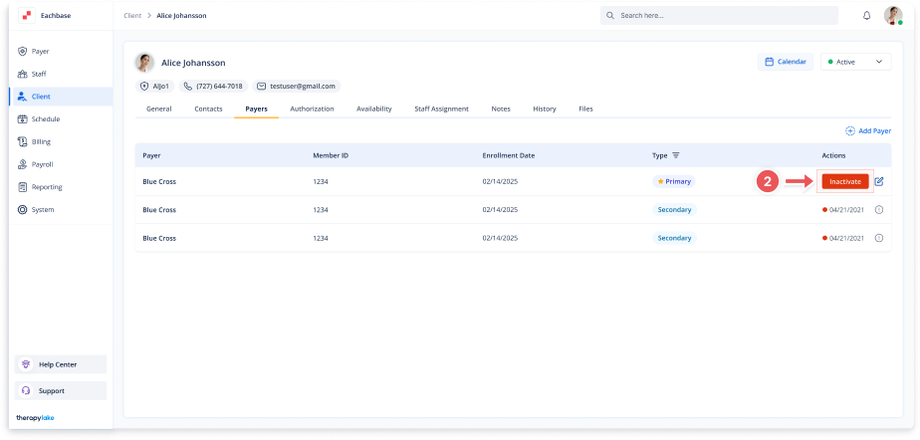
Task: Open the Calendar button
Action: click(785, 62)
